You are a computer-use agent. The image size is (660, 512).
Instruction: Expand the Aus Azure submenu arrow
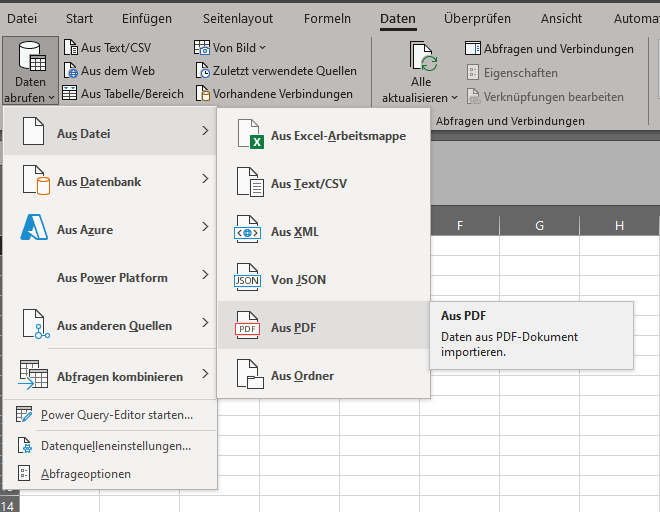[x=205, y=227]
